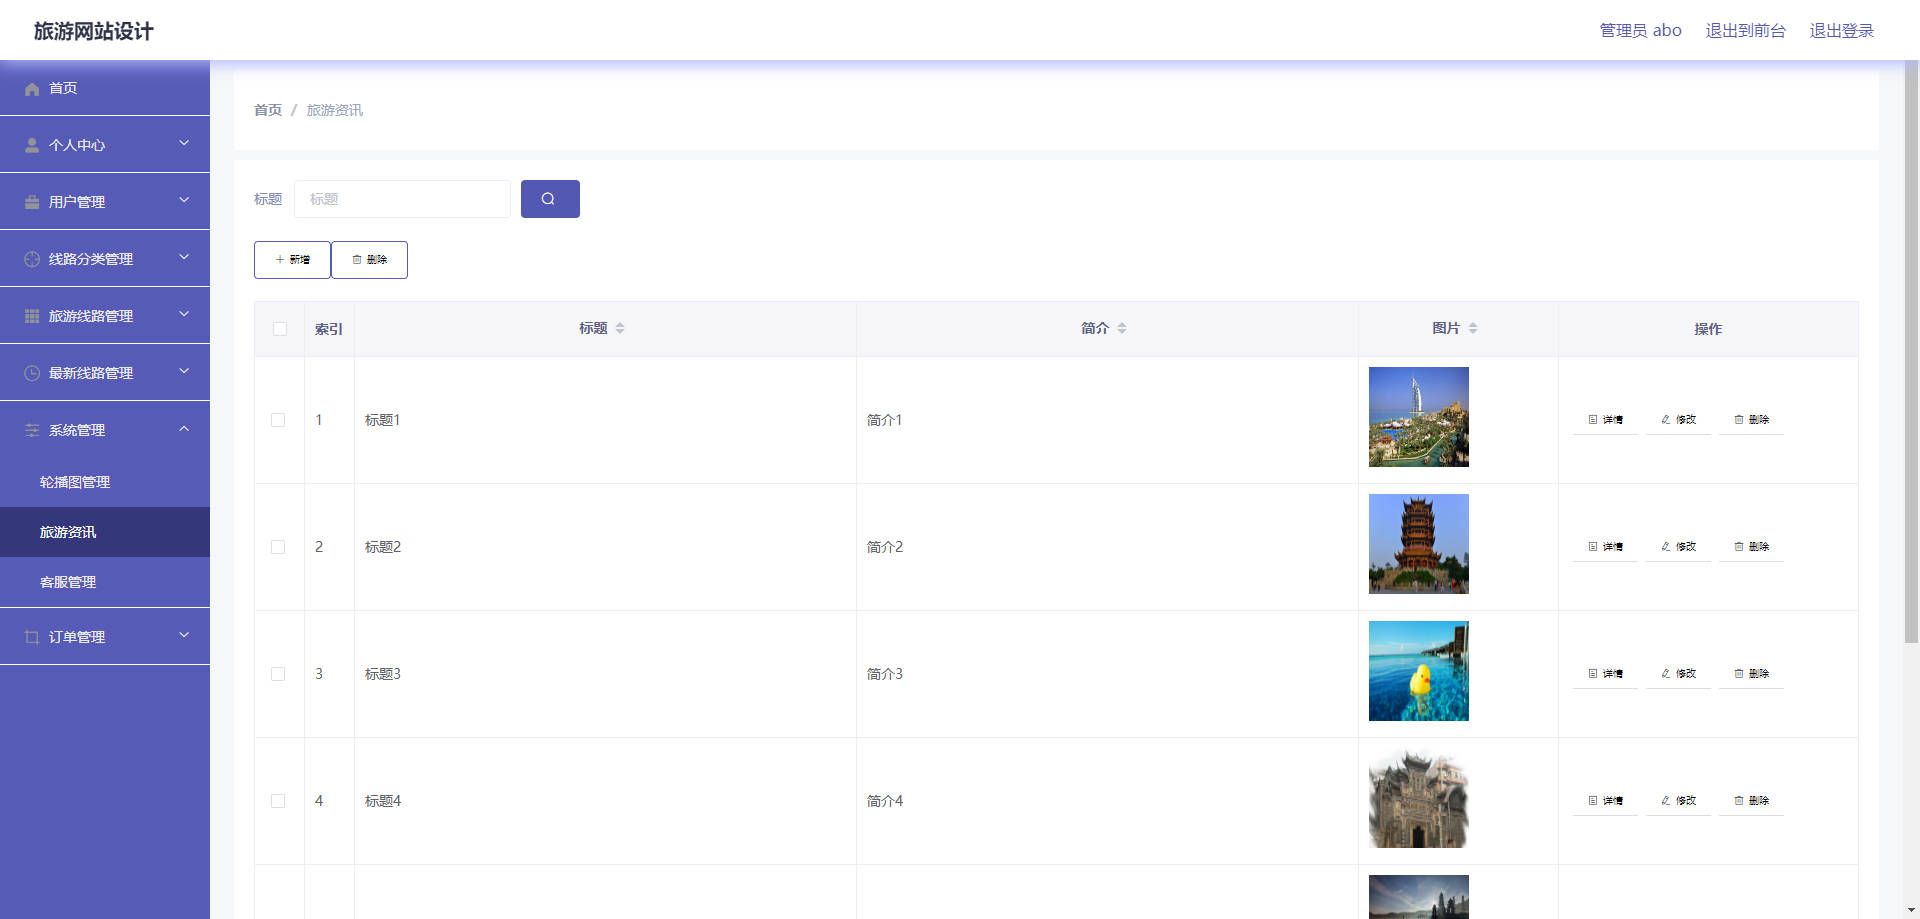Click 删除 in the 标题3 row
The height and width of the screenshot is (919, 1920).
(x=1751, y=674)
